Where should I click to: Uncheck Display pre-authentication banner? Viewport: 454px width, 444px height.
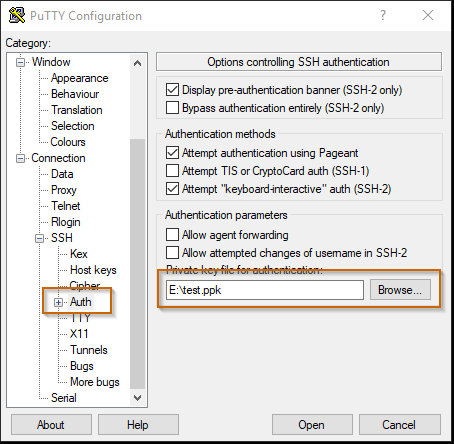(172, 90)
